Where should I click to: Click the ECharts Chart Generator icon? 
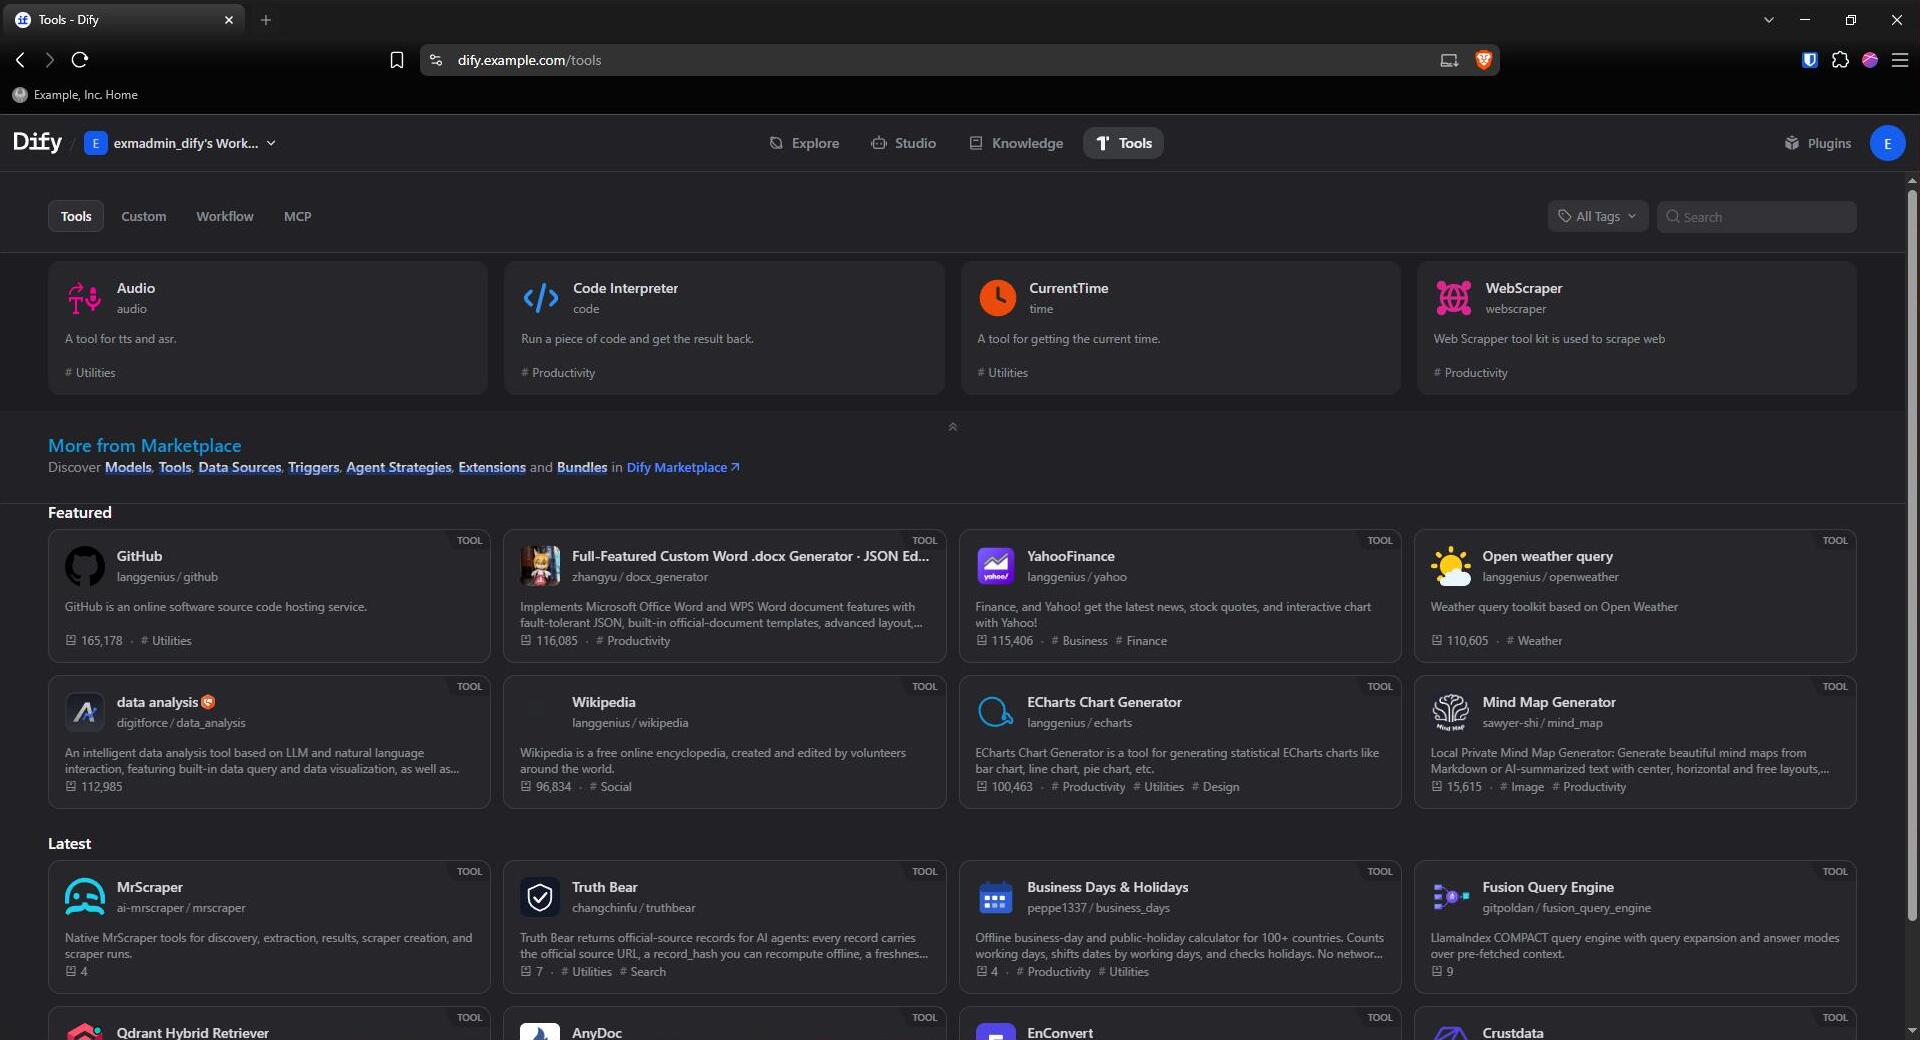995,712
